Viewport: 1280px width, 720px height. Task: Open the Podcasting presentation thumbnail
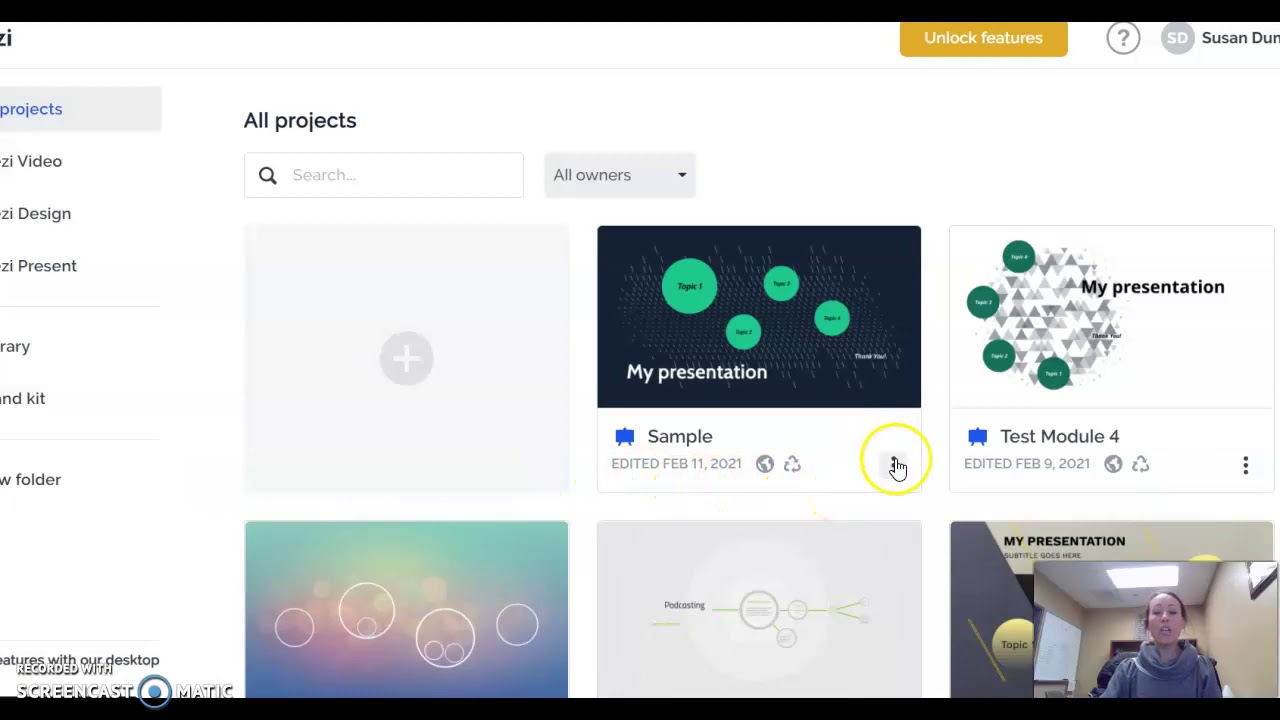coord(759,609)
